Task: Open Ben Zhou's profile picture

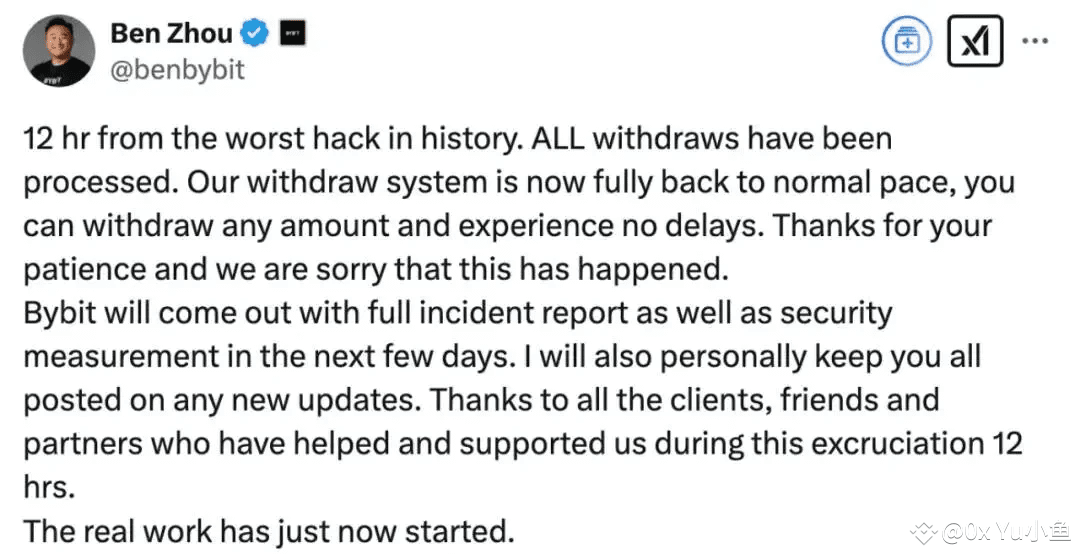Action: 59,51
